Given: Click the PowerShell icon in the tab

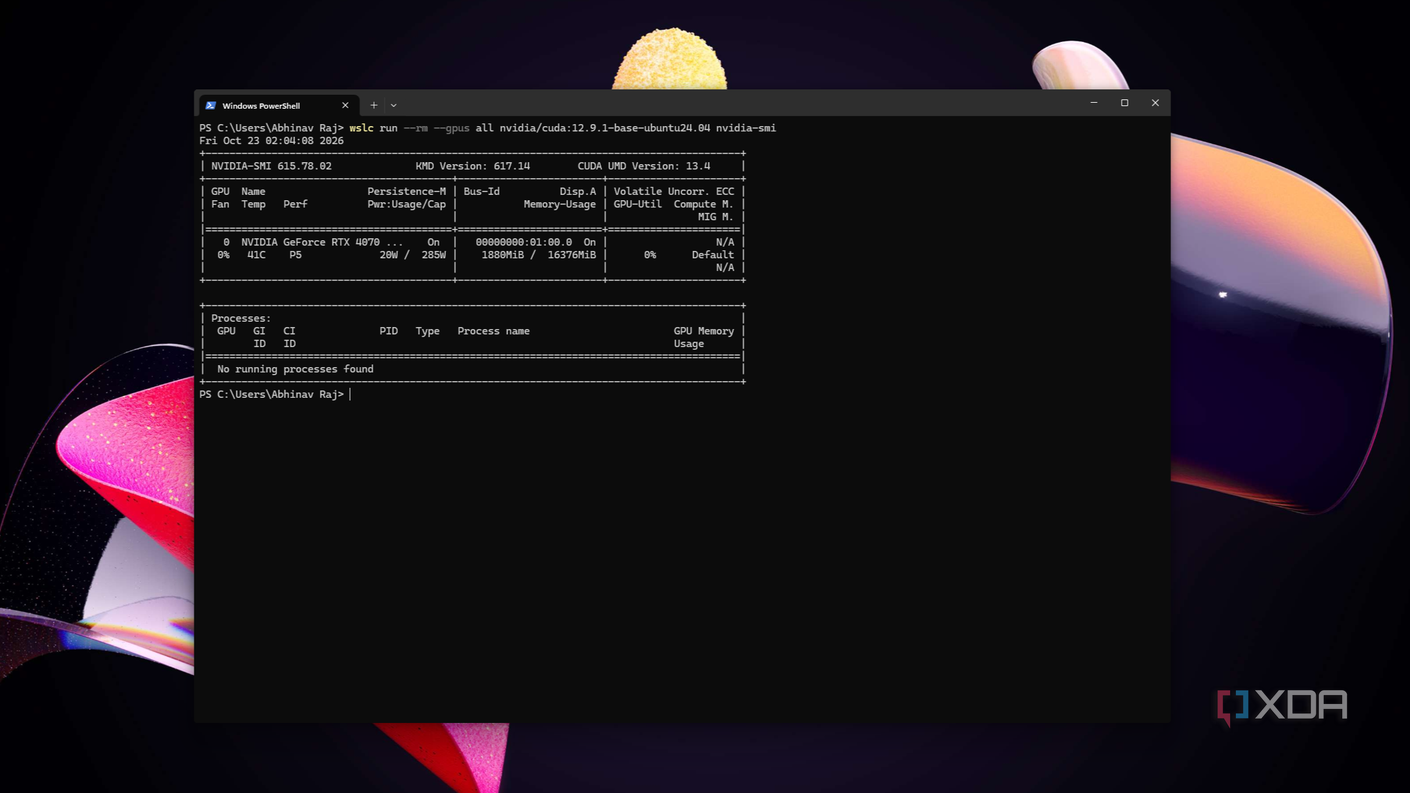Looking at the screenshot, I should [x=210, y=105].
